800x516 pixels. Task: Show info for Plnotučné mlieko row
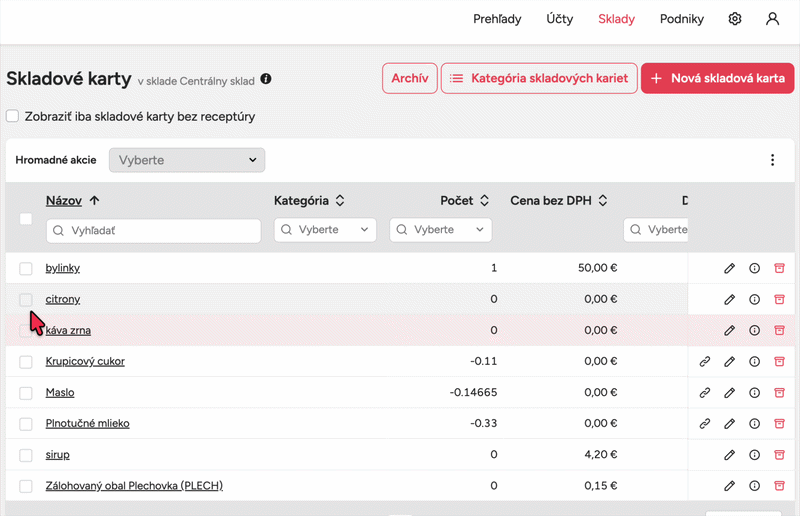(755, 424)
